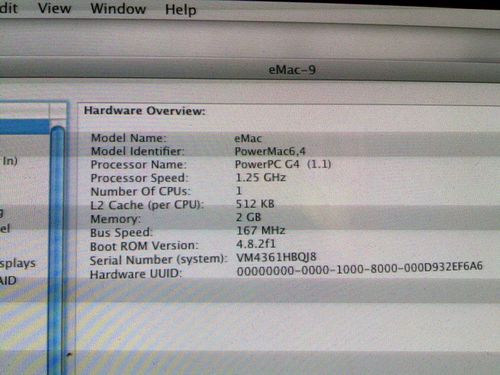Open the partially visible Edit menu
Screen dimensions: 500x375
[x=8, y=7]
